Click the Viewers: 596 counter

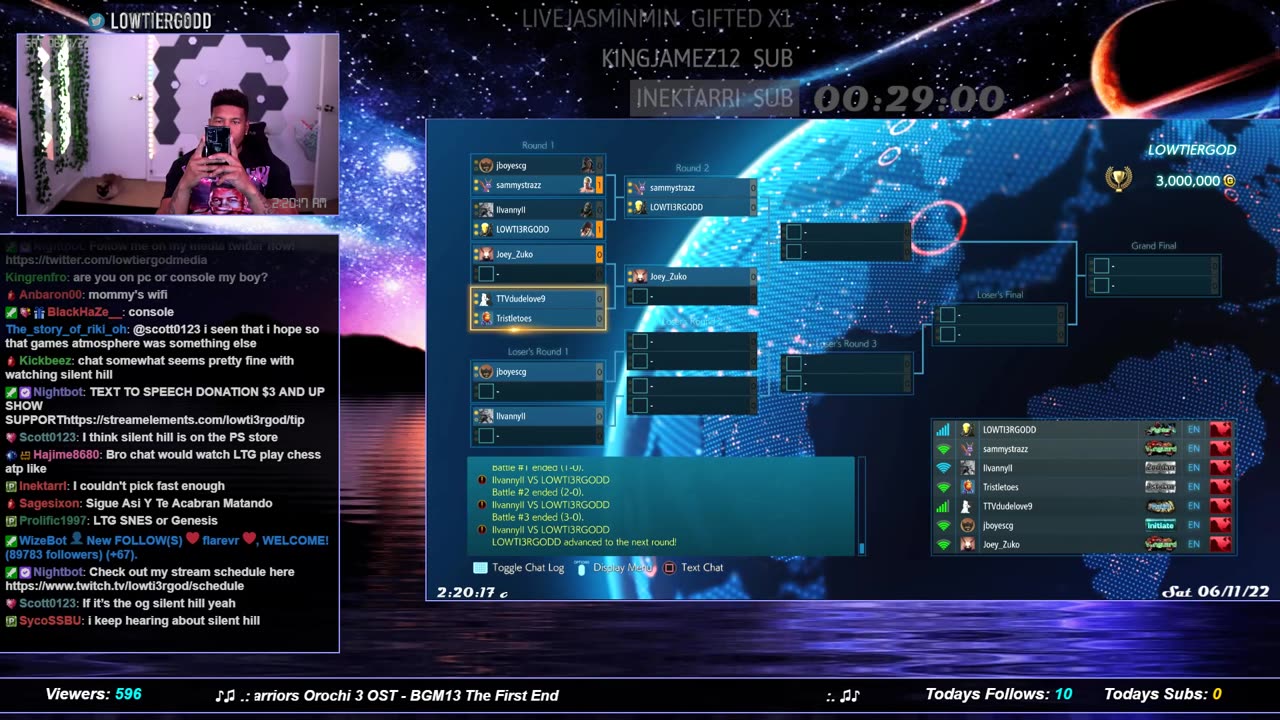tap(94, 694)
